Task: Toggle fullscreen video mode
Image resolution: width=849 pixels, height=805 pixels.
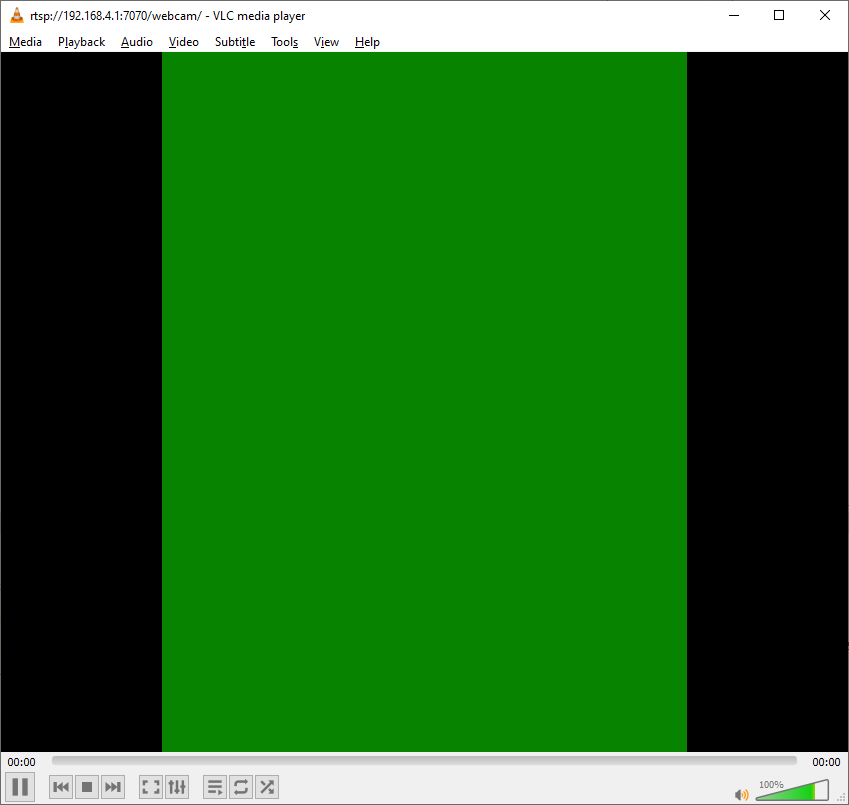Action: (151, 787)
